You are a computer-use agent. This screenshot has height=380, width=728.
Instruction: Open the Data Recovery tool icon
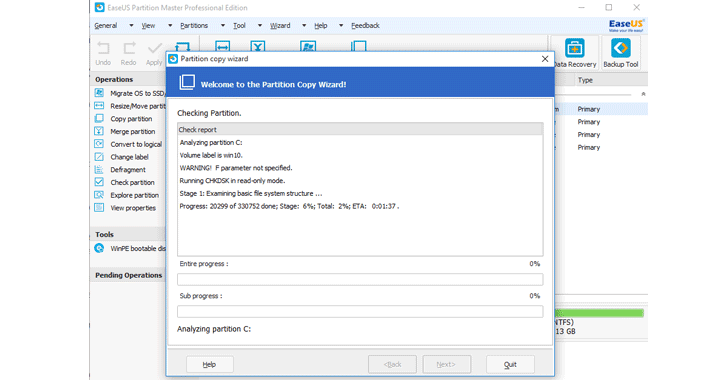click(x=575, y=48)
